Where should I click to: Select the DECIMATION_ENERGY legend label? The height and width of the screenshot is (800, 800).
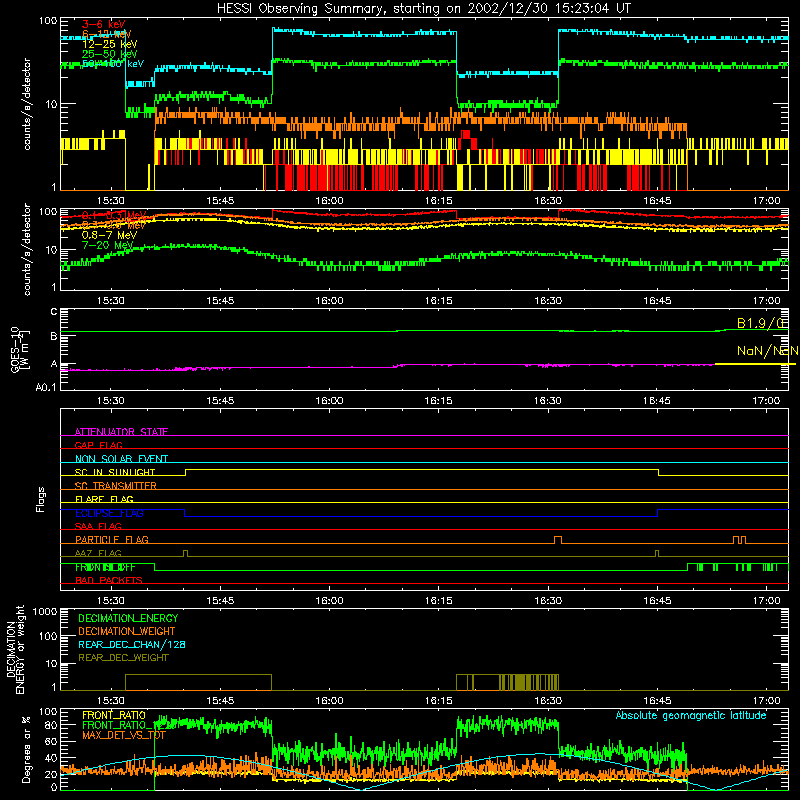[x=128, y=618]
